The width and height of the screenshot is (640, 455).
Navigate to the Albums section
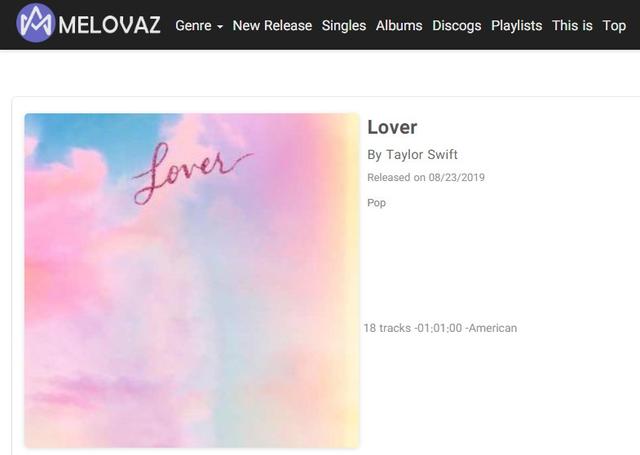399,26
